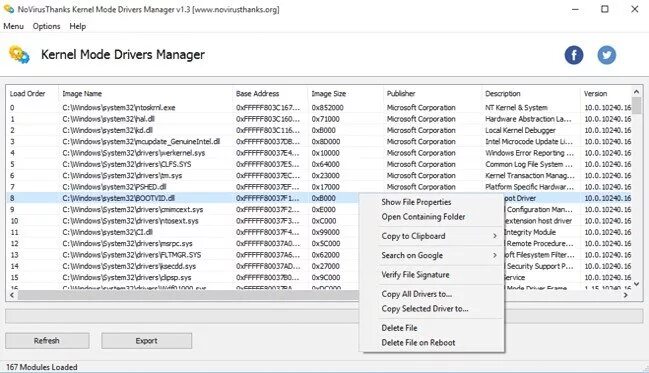Open the Options menu

pos(46,26)
